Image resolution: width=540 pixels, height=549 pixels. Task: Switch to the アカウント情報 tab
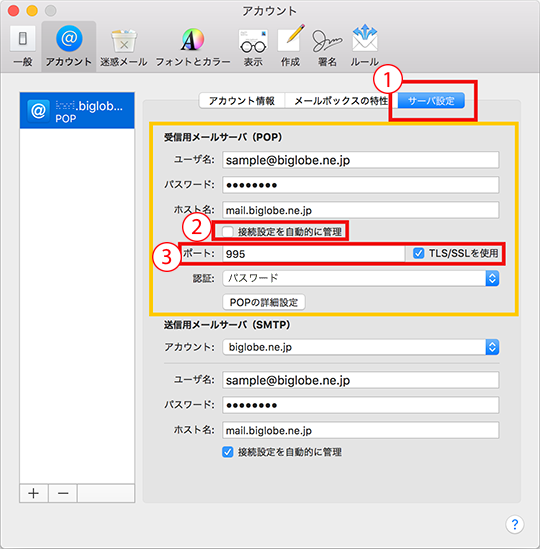(x=242, y=101)
